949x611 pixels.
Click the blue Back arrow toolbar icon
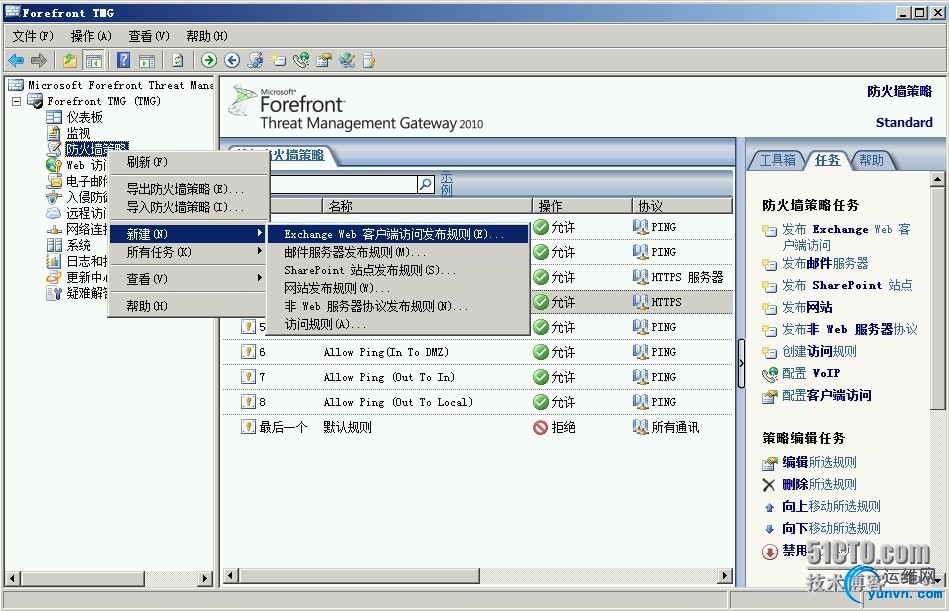click(16, 60)
